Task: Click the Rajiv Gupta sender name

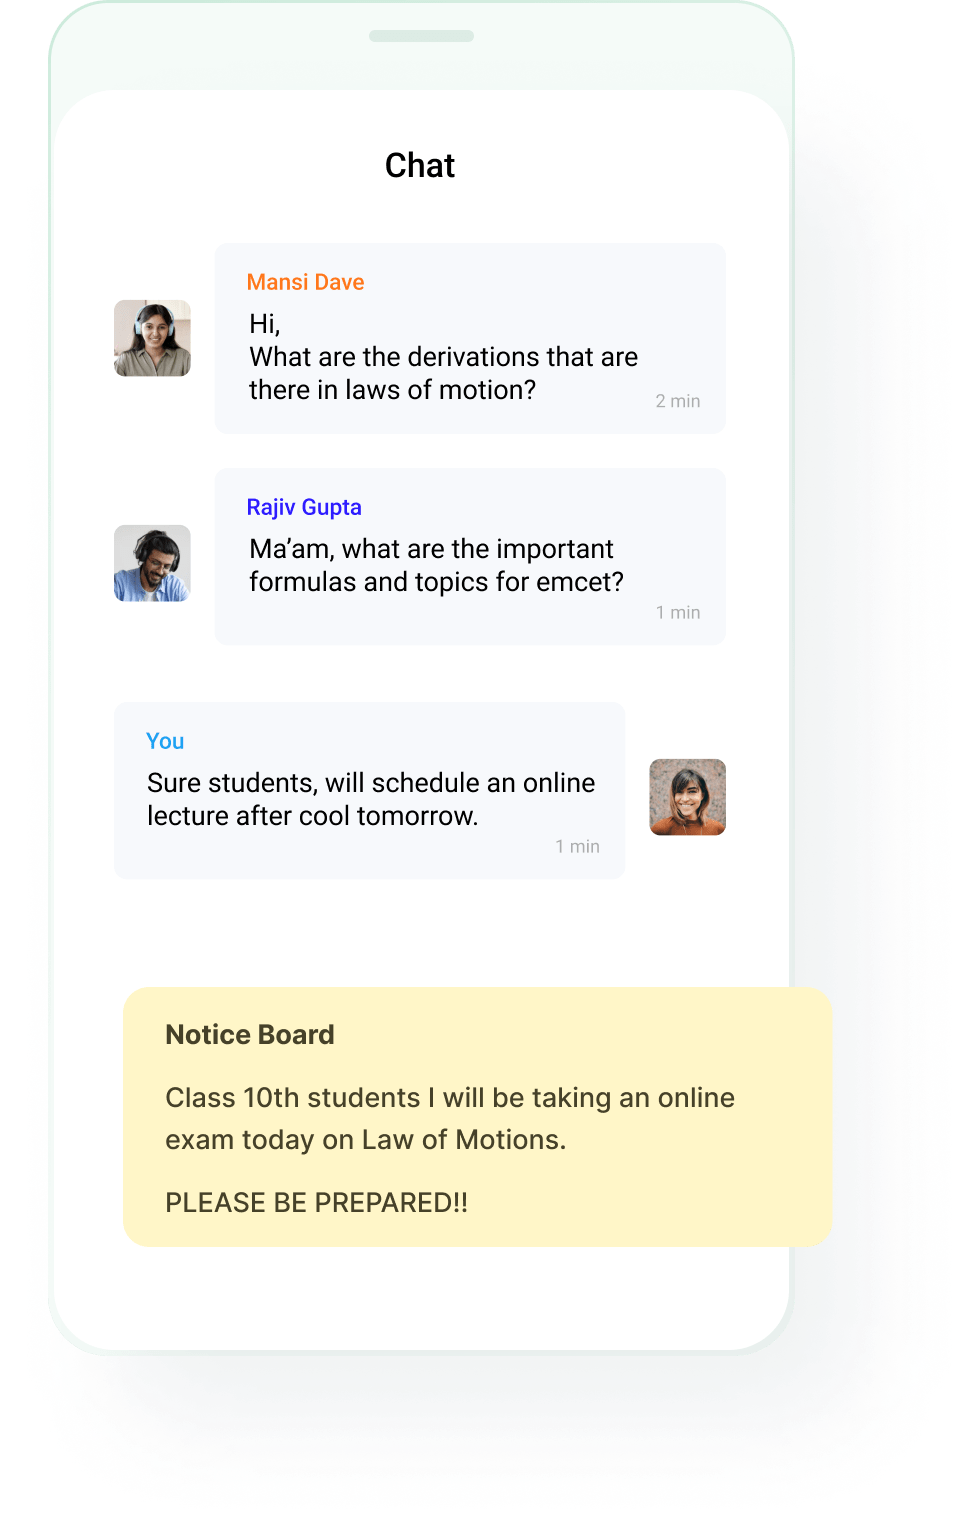Action: [304, 507]
